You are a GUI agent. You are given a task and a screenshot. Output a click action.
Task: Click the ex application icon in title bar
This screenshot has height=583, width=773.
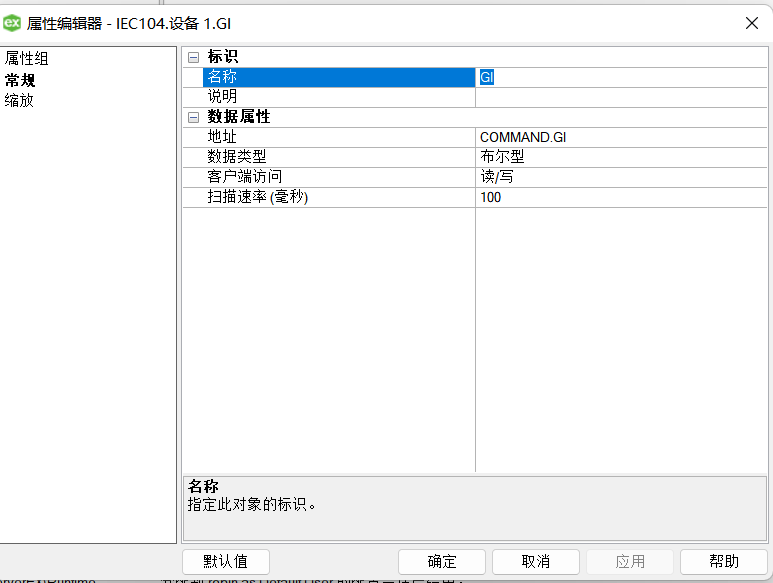pyautogui.click(x=13, y=22)
